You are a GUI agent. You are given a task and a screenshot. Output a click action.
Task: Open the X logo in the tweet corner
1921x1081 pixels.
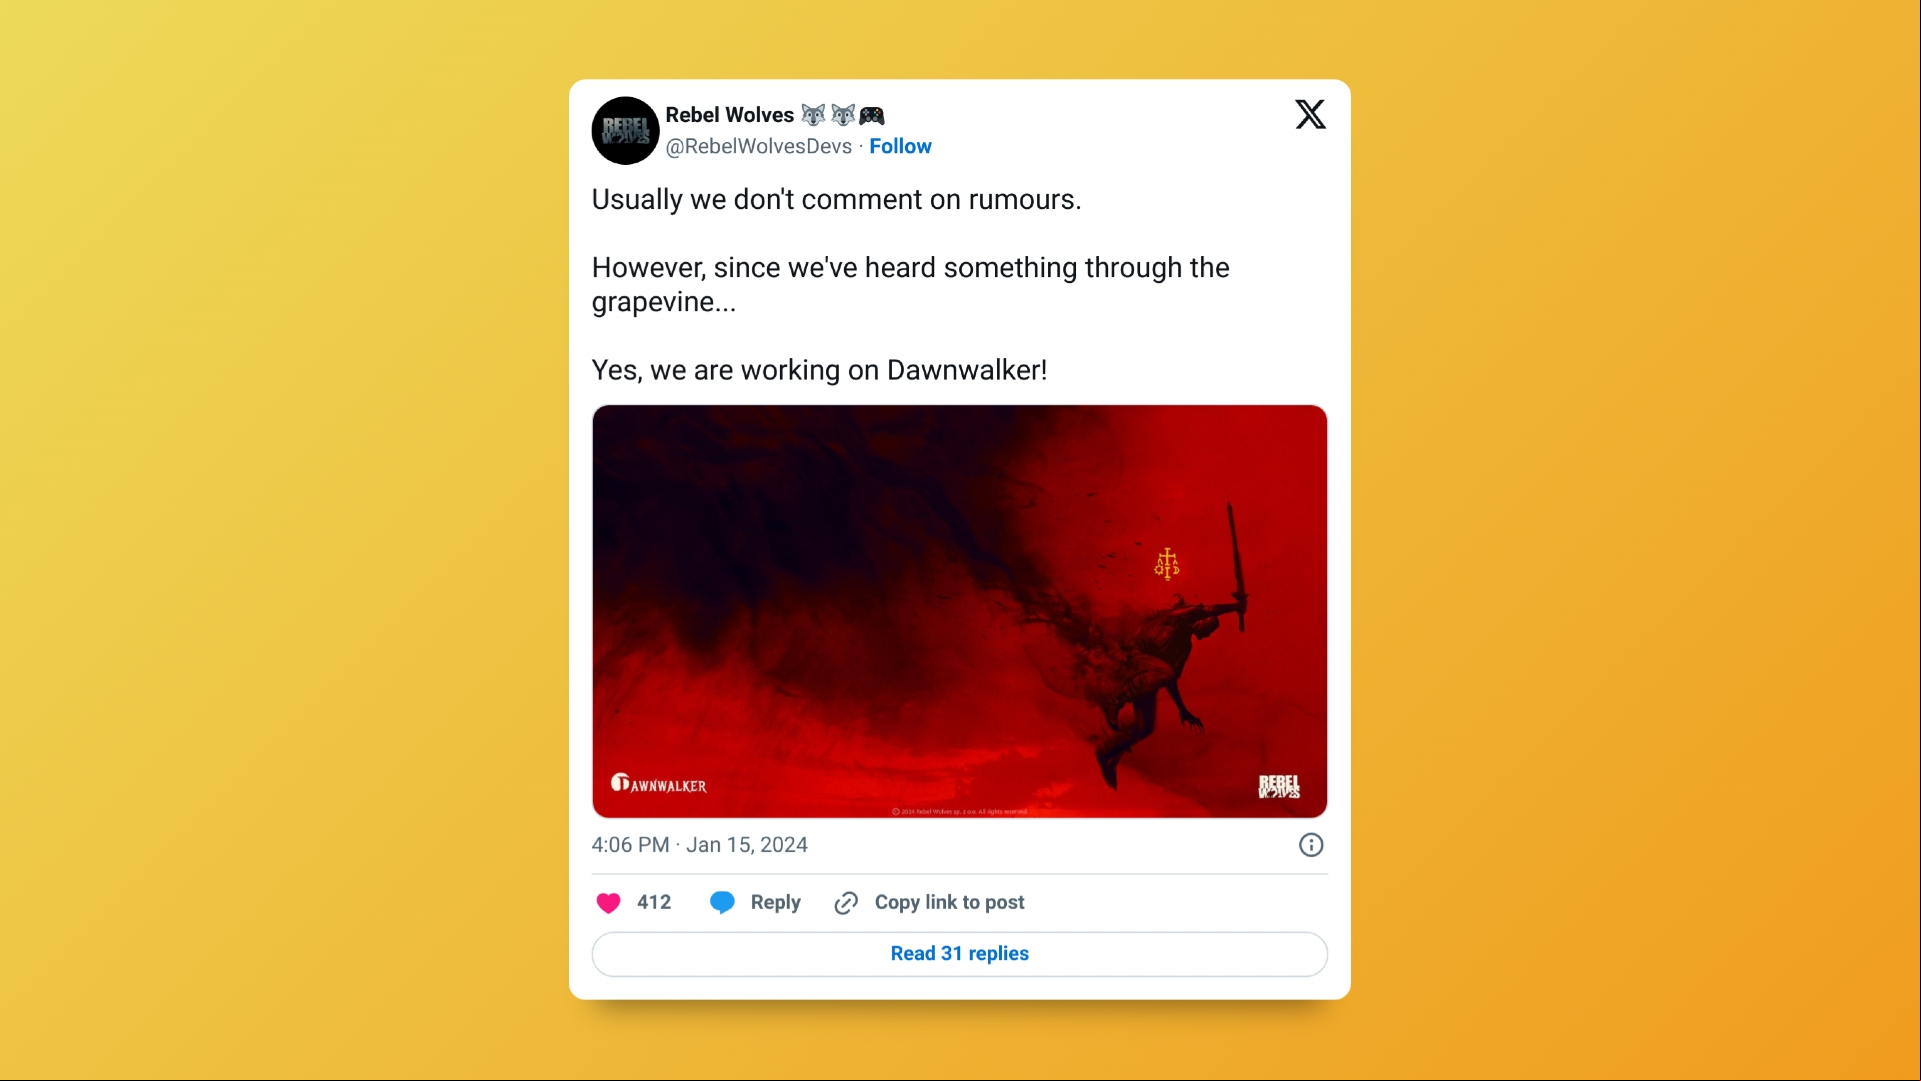click(1310, 114)
